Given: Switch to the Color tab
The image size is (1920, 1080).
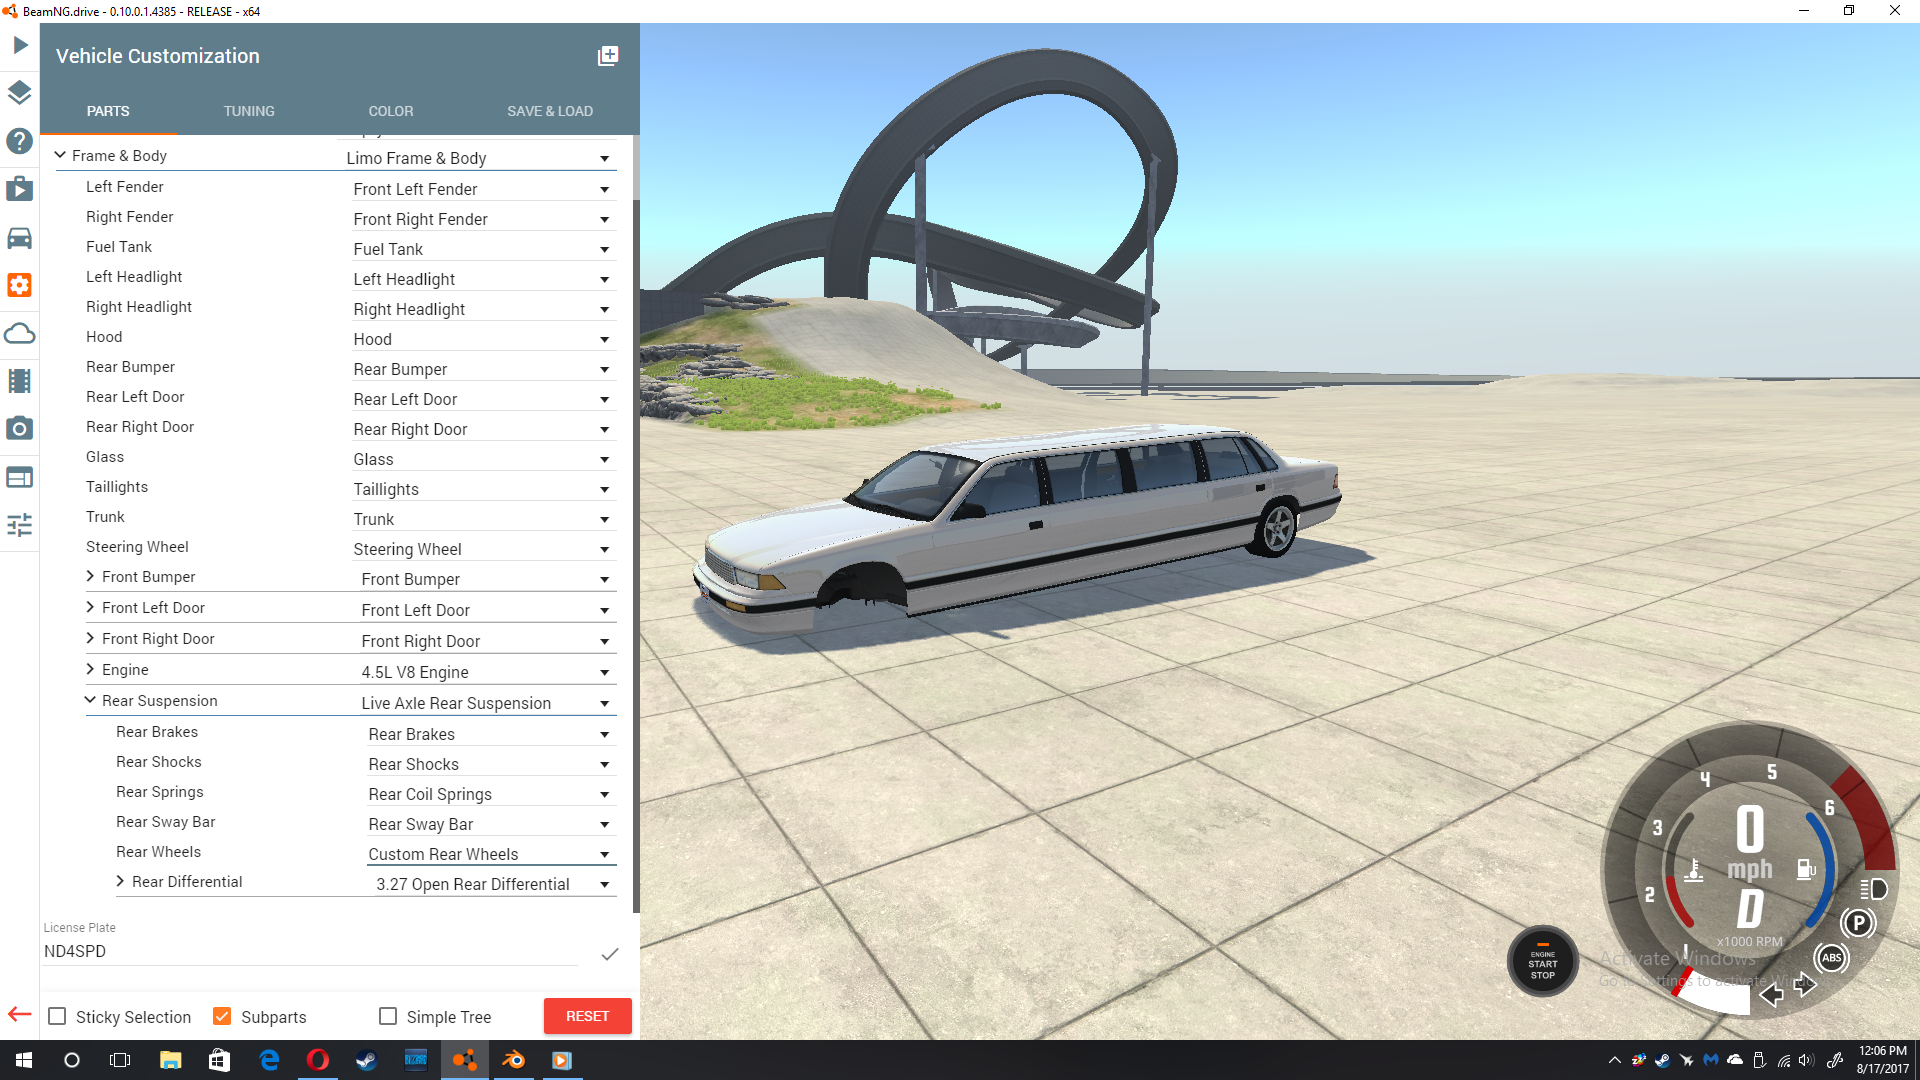Looking at the screenshot, I should coord(390,111).
